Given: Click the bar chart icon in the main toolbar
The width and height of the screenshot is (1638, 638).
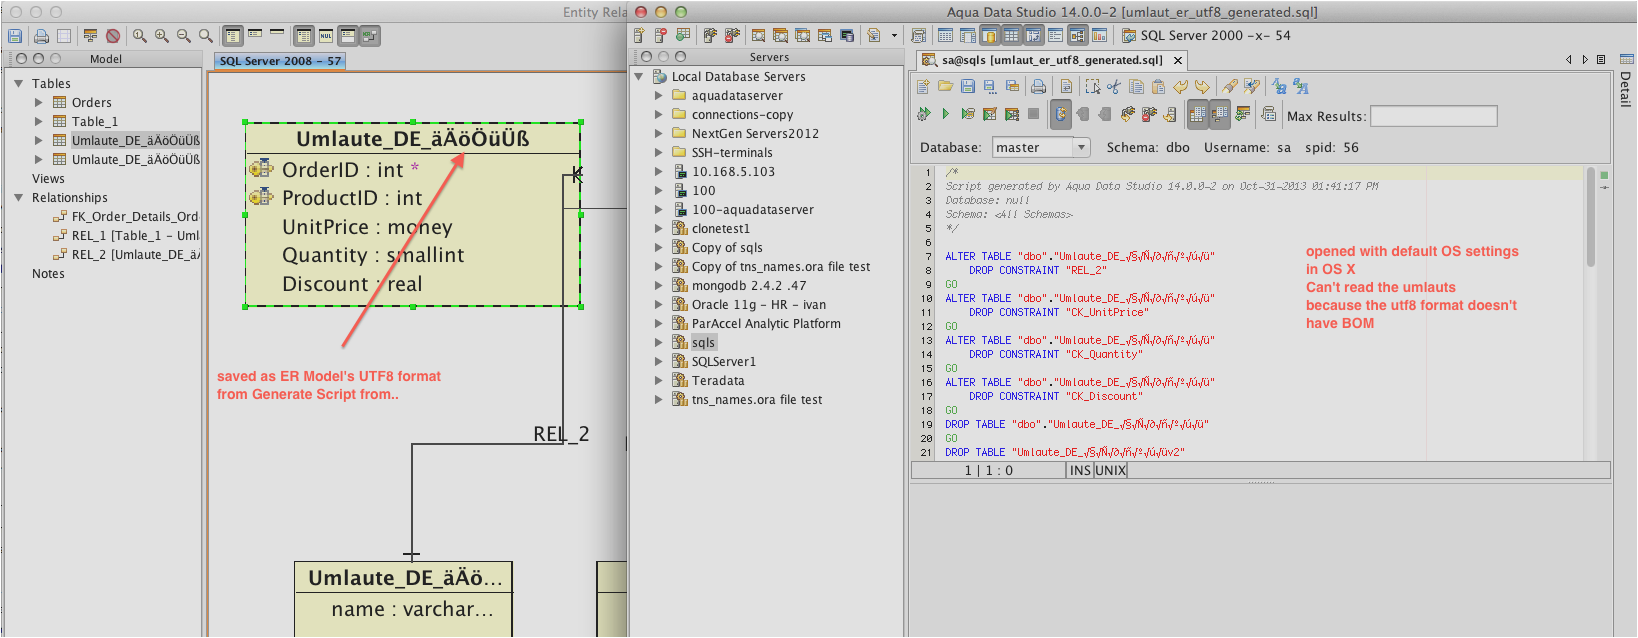Looking at the screenshot, I should click(x=1099, y=36).
